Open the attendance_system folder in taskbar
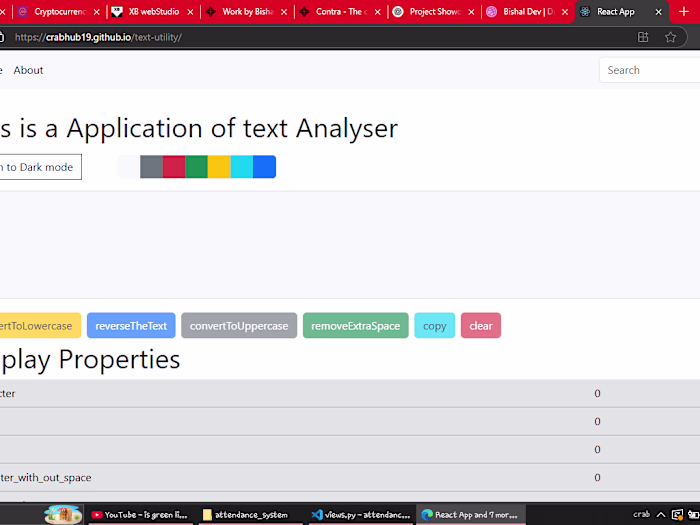This screenshot has width=700, height=525. pos(251,515)
